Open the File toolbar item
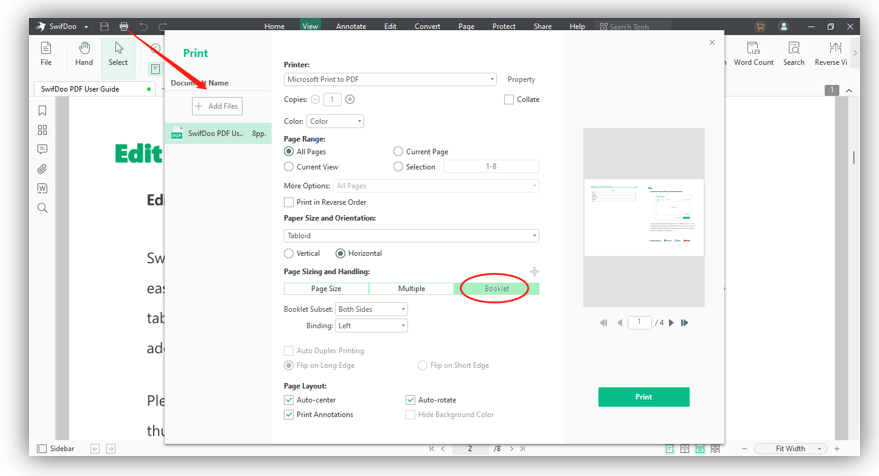879x476 pixels. [x=46, y=54]
